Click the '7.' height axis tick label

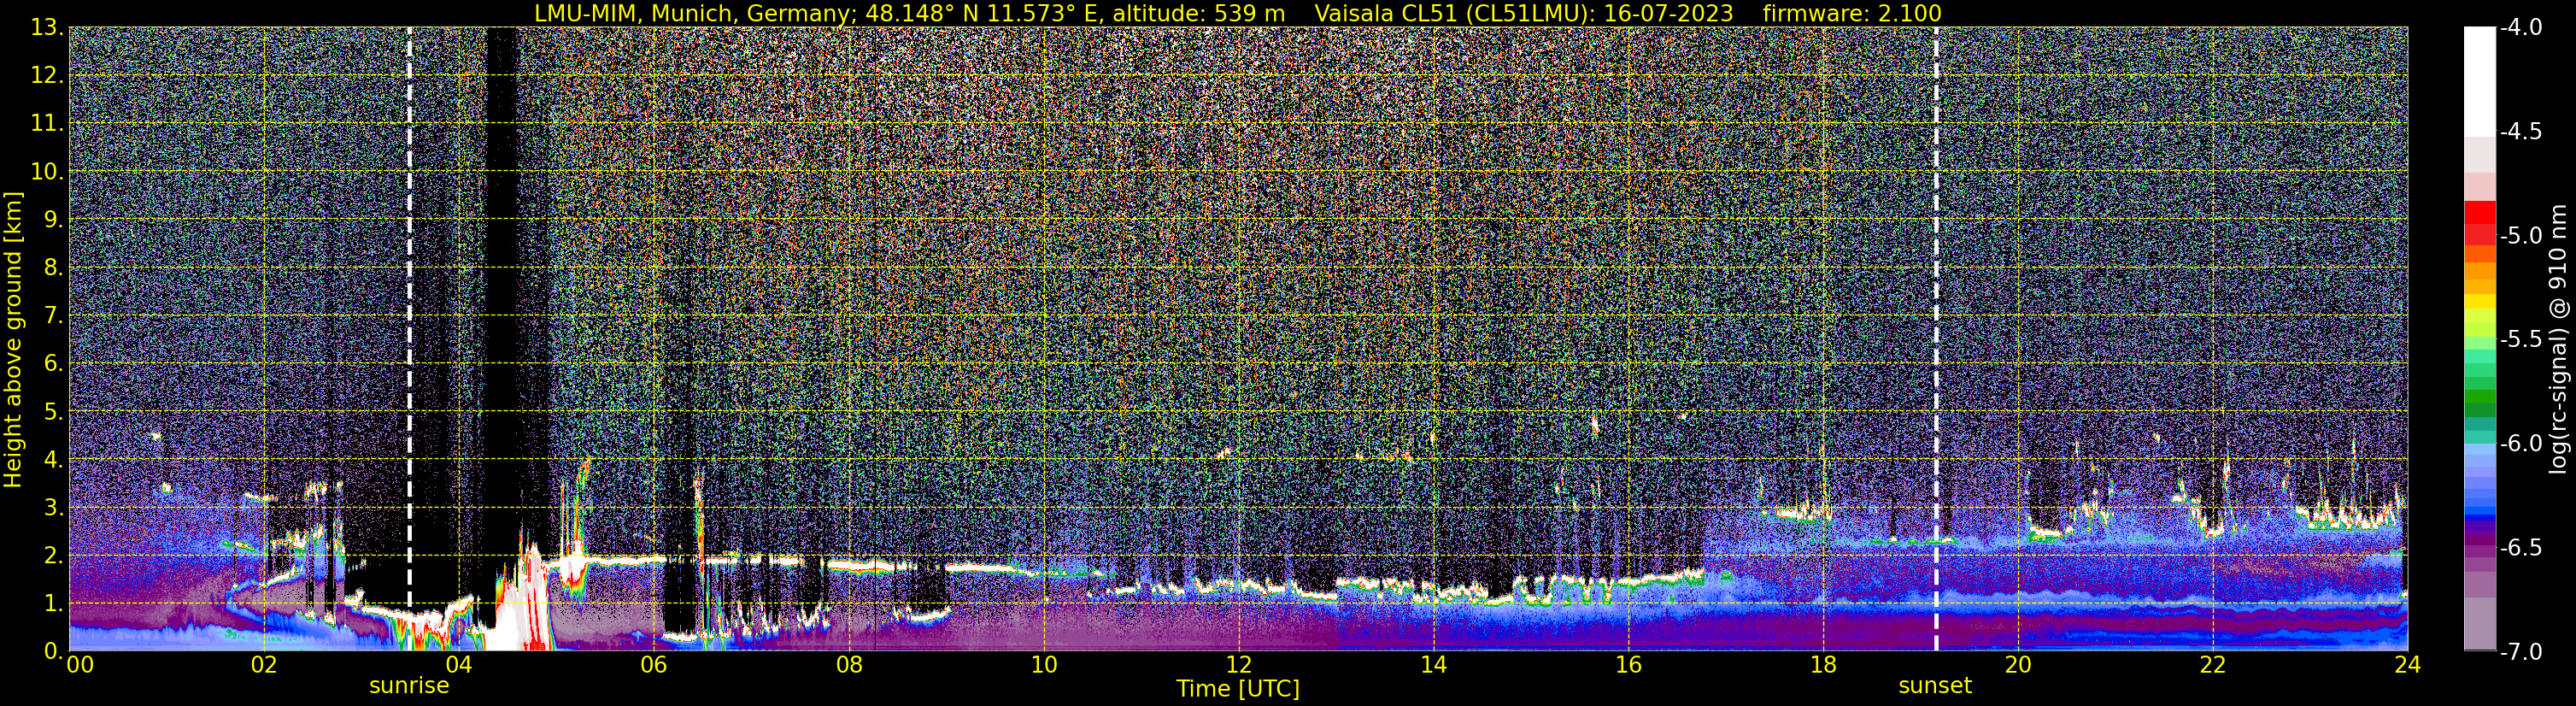tap(54, 315)
